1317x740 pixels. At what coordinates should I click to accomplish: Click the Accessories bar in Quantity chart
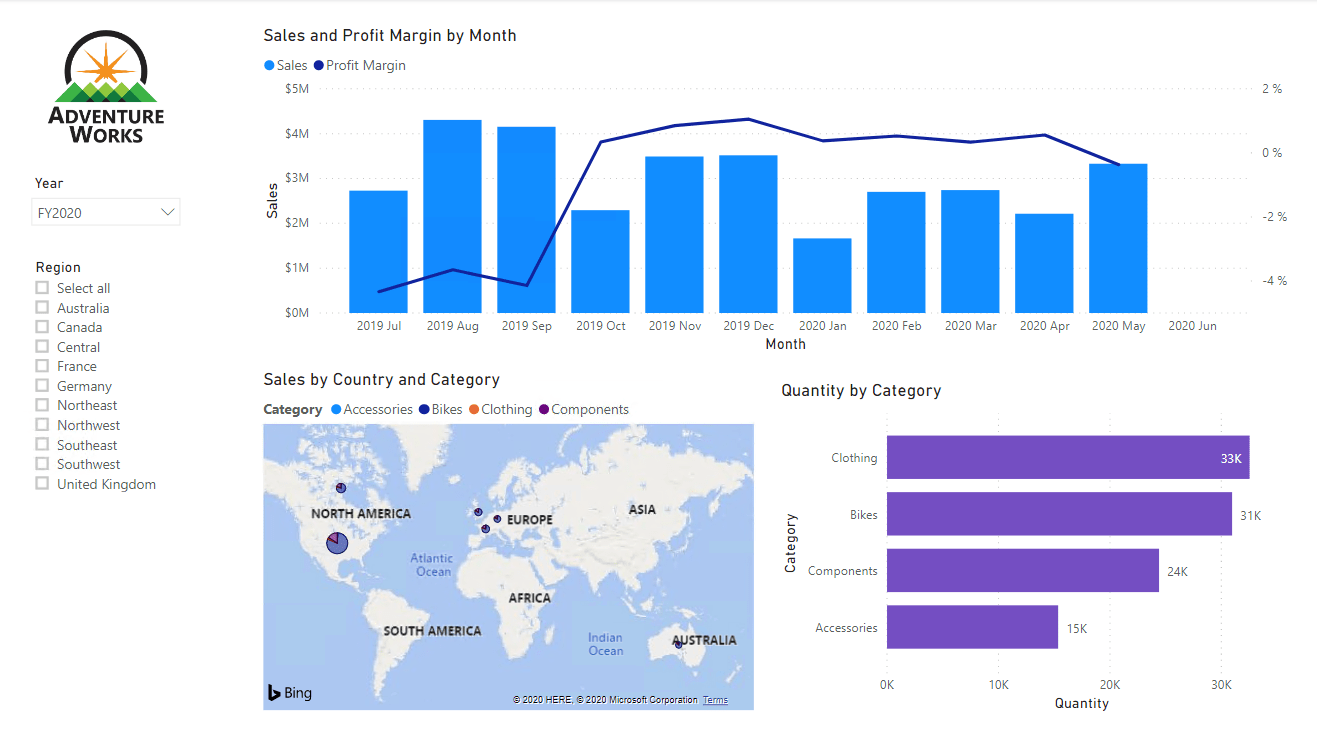pyautogui.click(x=972, y=627)
